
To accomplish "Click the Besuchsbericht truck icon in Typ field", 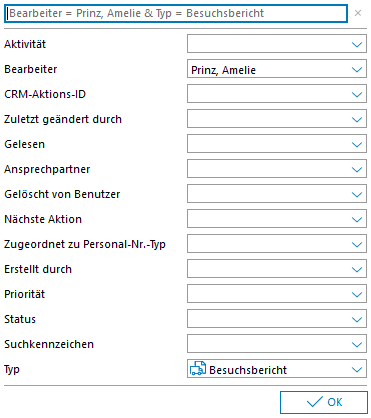I will click(x=198, y=369).
